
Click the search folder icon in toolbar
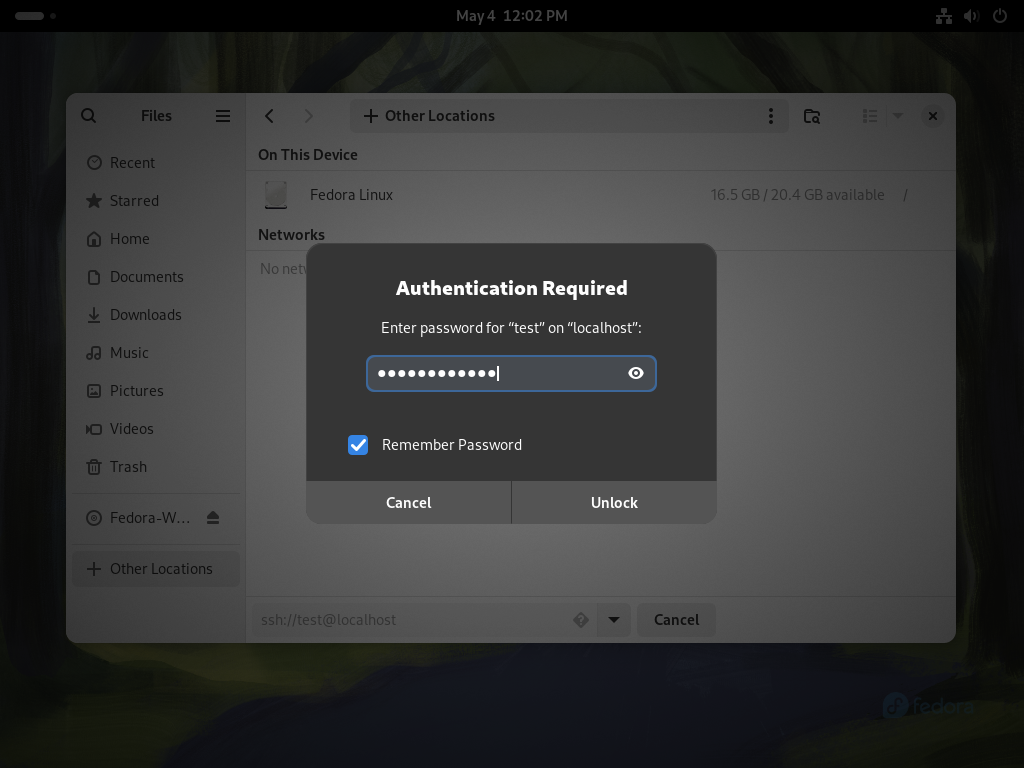(x=812, y=116)
